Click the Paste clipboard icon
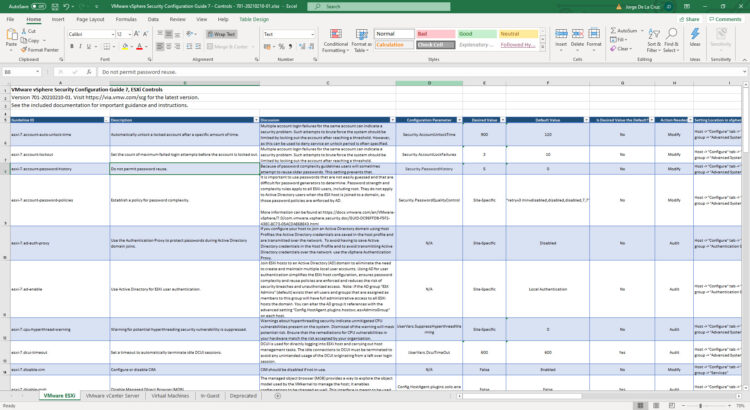750x410 pixels. (11, 34)
